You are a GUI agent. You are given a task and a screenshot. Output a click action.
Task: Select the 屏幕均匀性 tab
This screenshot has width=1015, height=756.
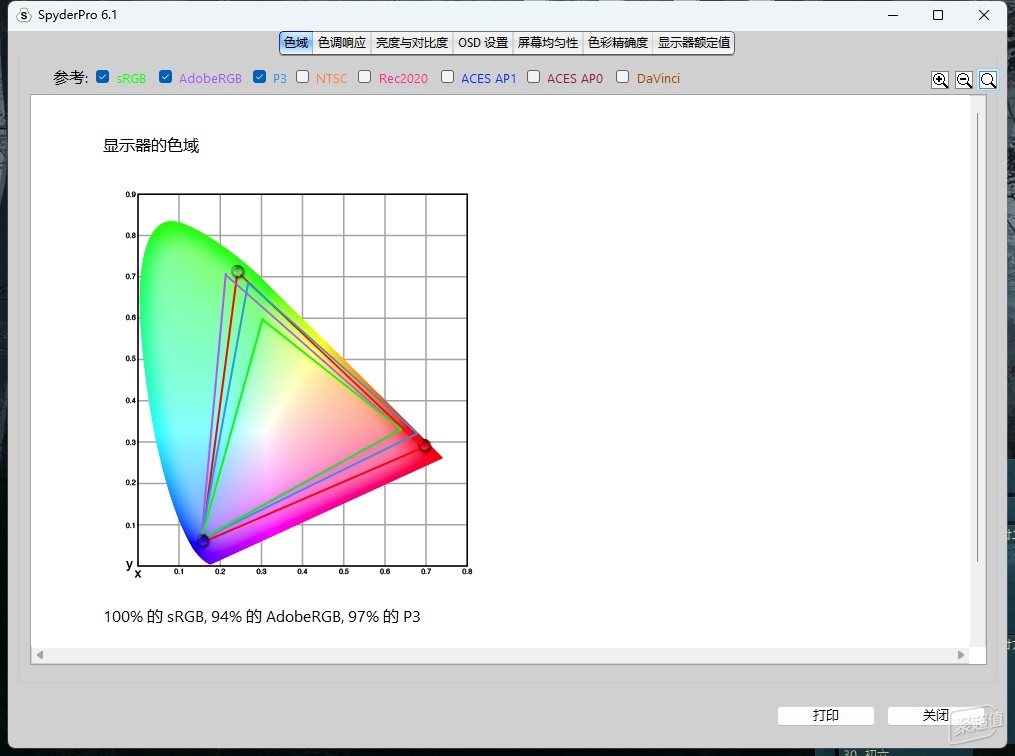coord(548,43)
